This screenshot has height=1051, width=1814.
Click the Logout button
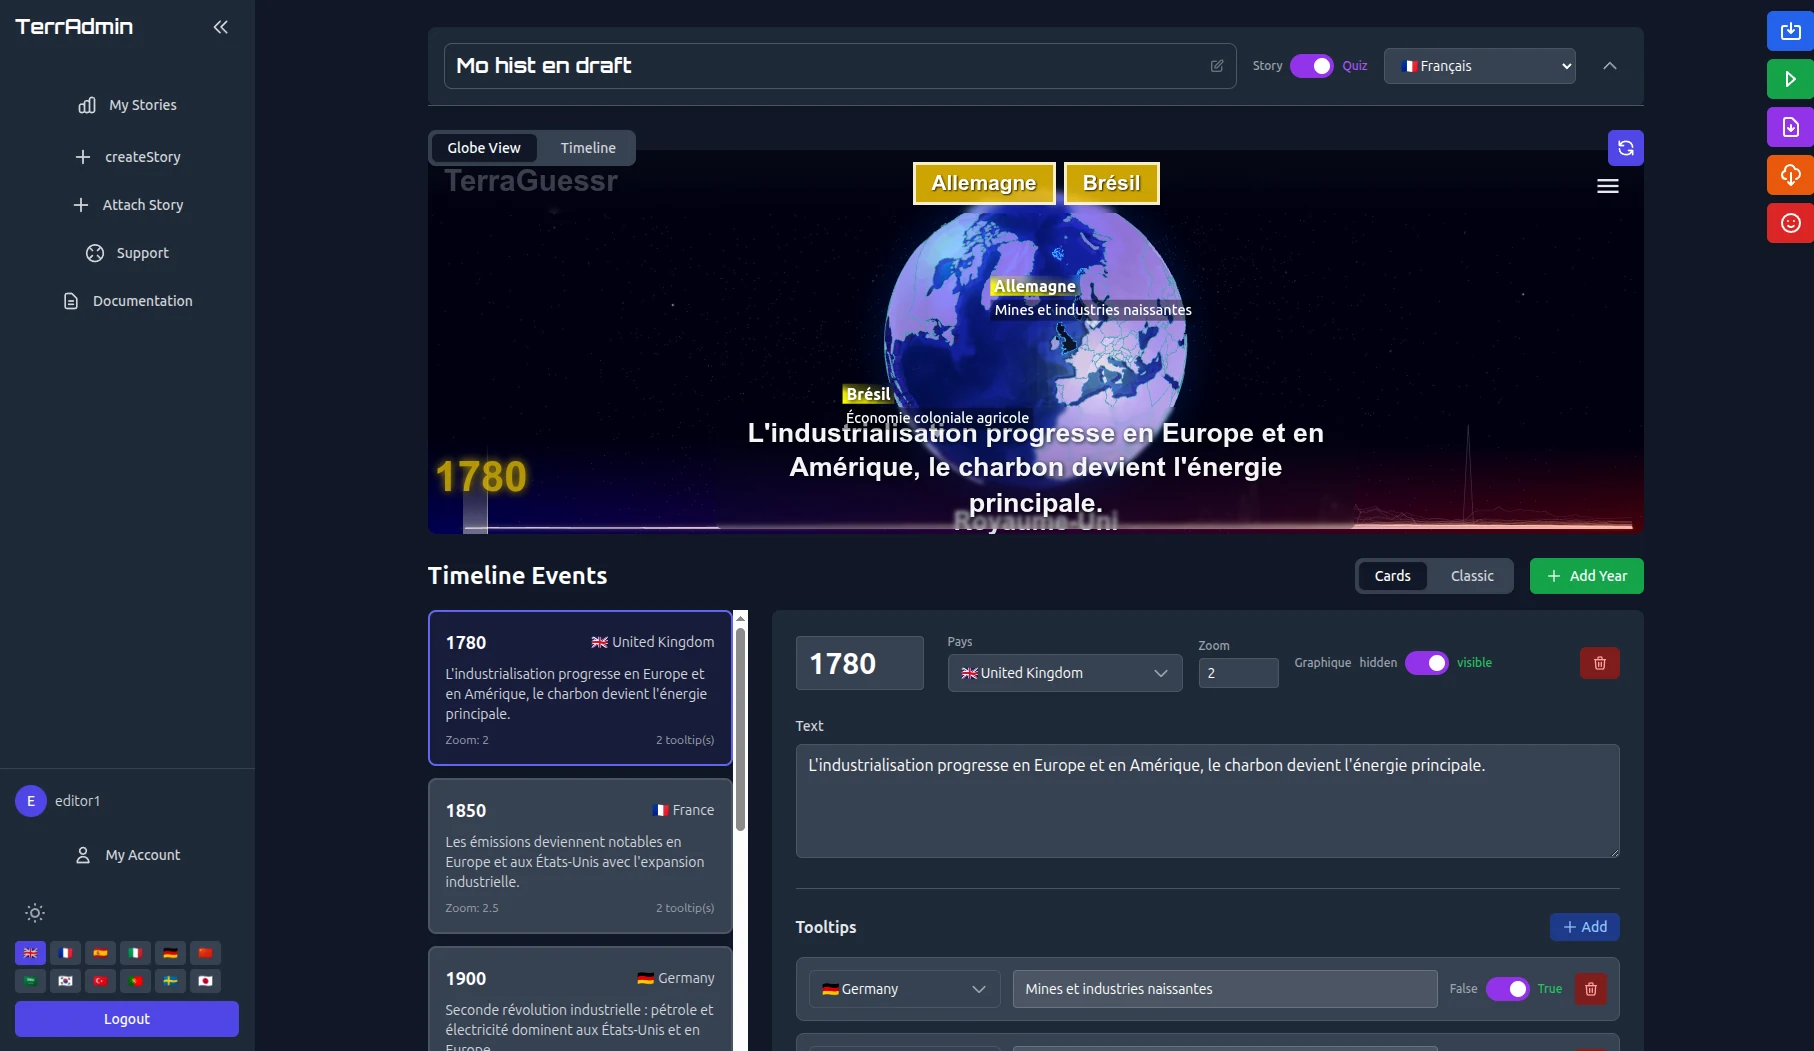point(127,1019)
